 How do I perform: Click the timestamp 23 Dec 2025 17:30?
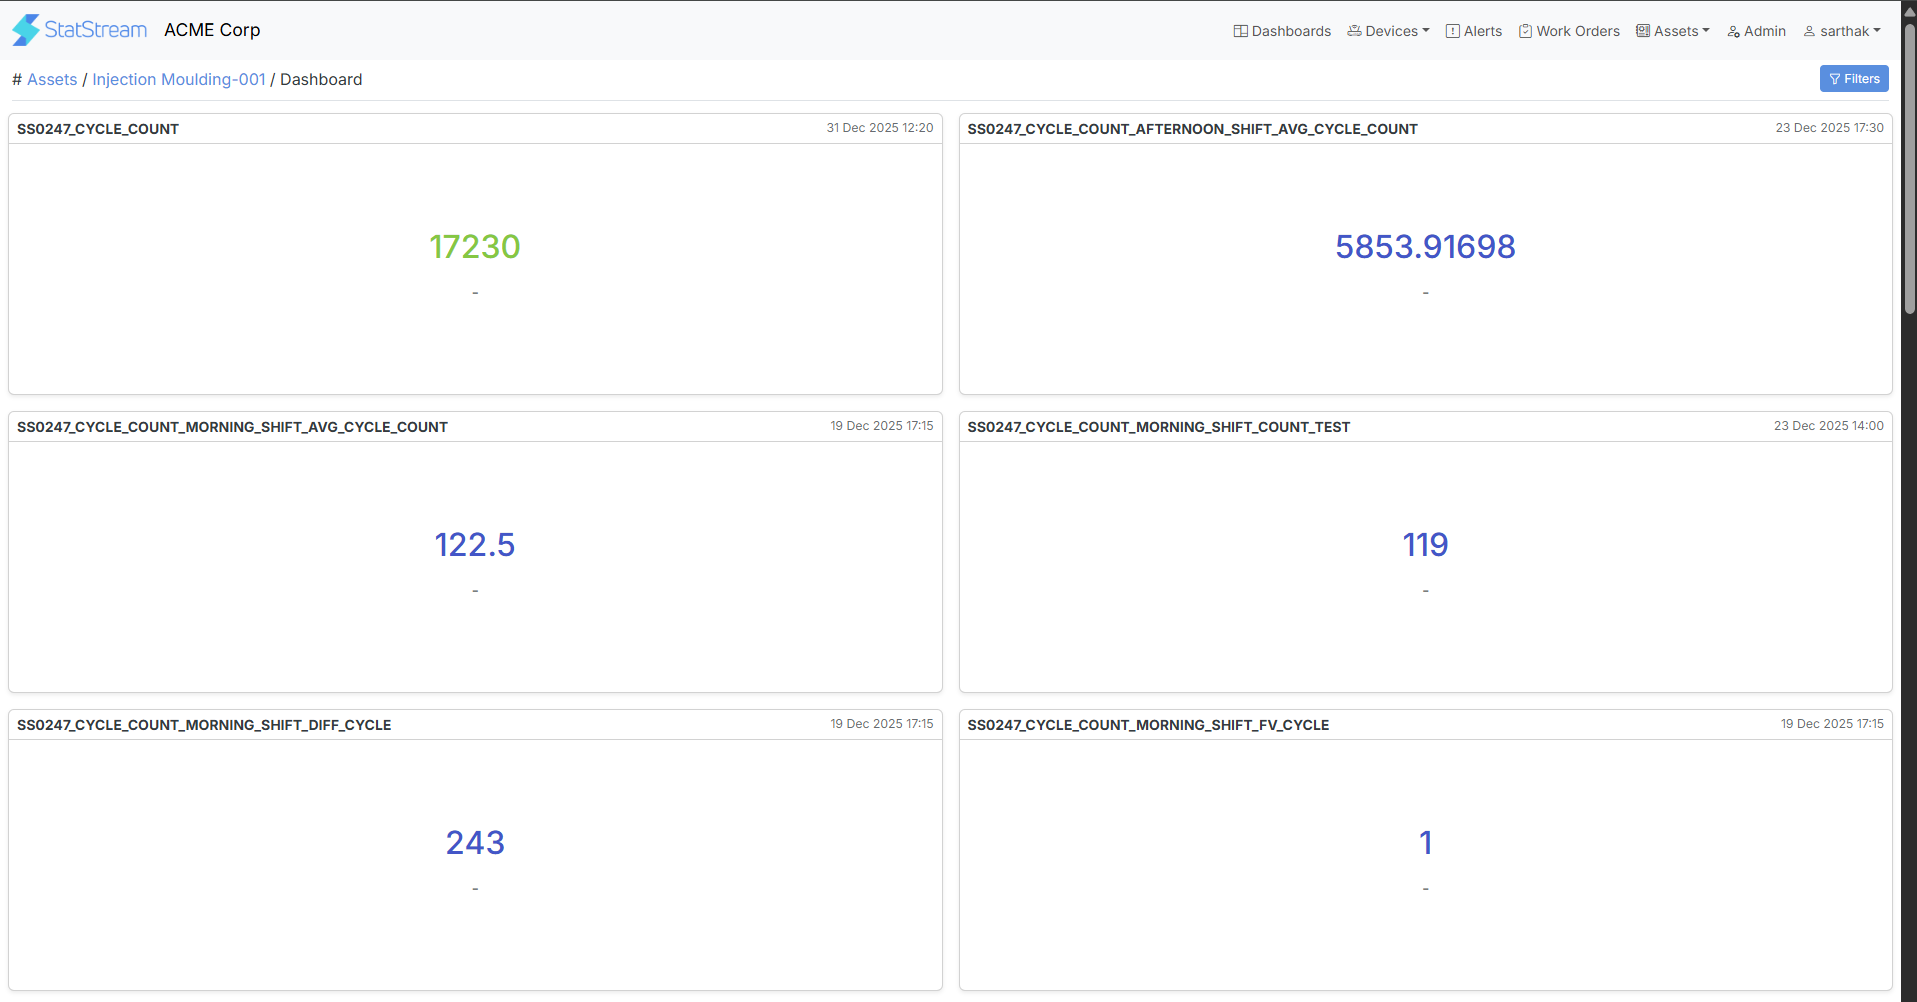click(1829, 128)
